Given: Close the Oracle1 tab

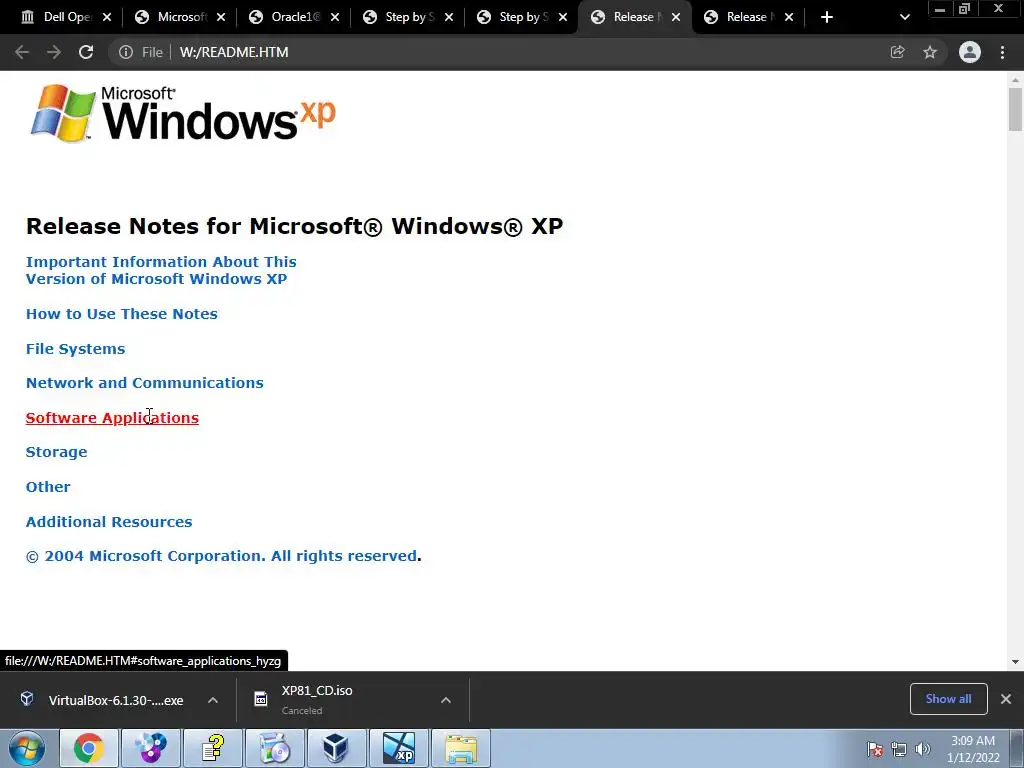Looking at the screenshot, I should tap(335, 17).
